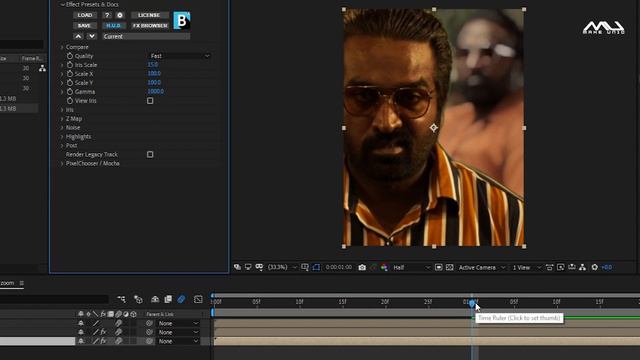The height and width of the screenshot is (360, 640).
Task: Click the Scale Y value
Action: coord(154,82)
